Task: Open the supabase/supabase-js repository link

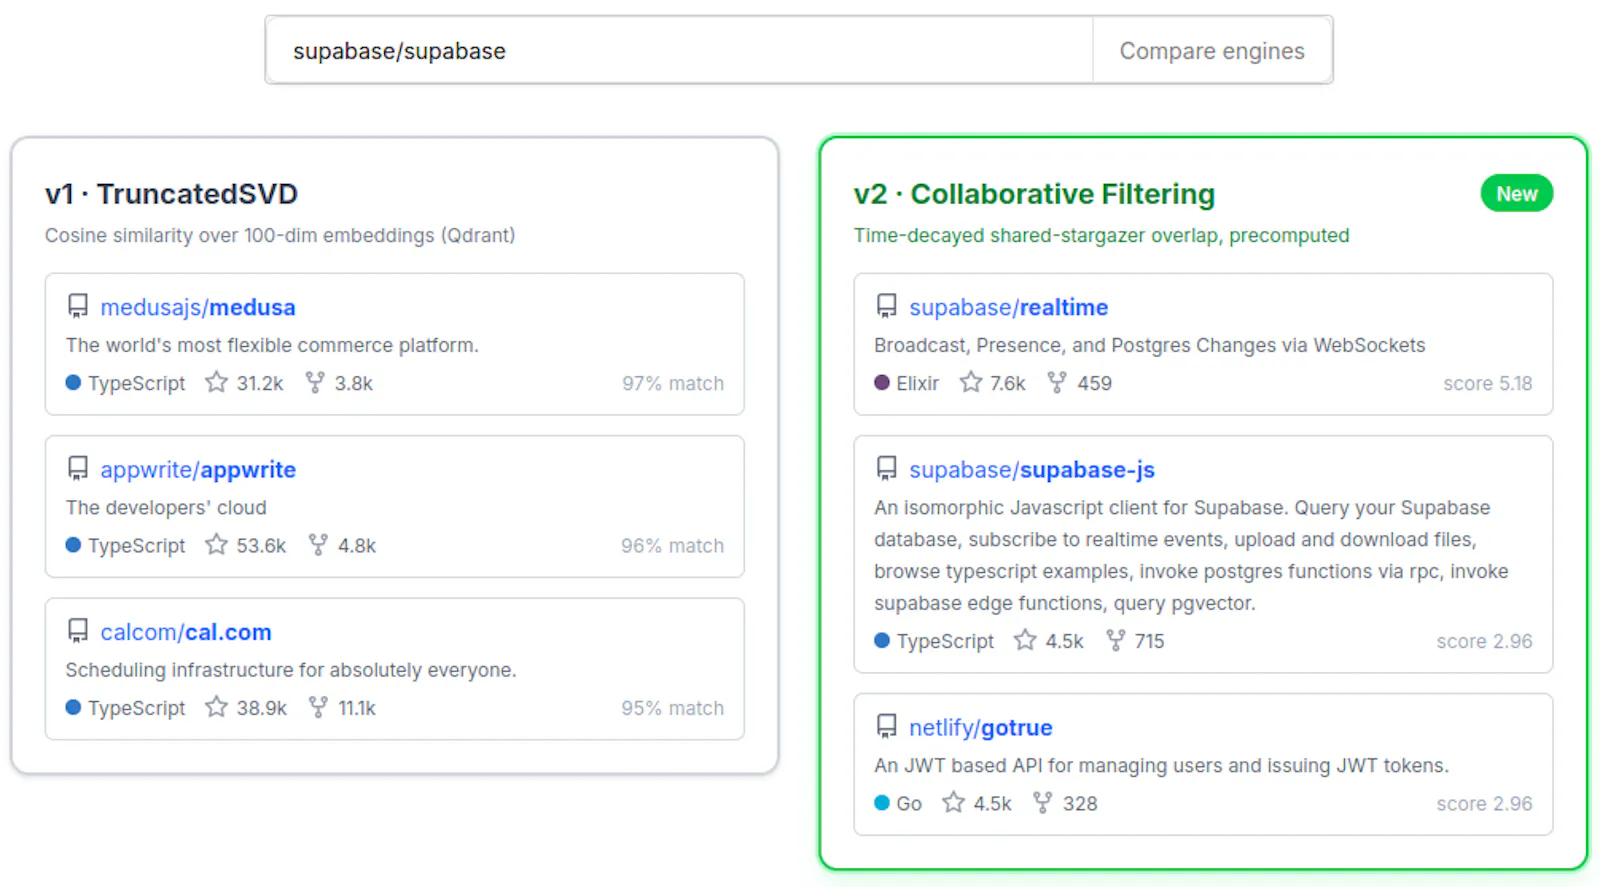Action: (1032, 469)
